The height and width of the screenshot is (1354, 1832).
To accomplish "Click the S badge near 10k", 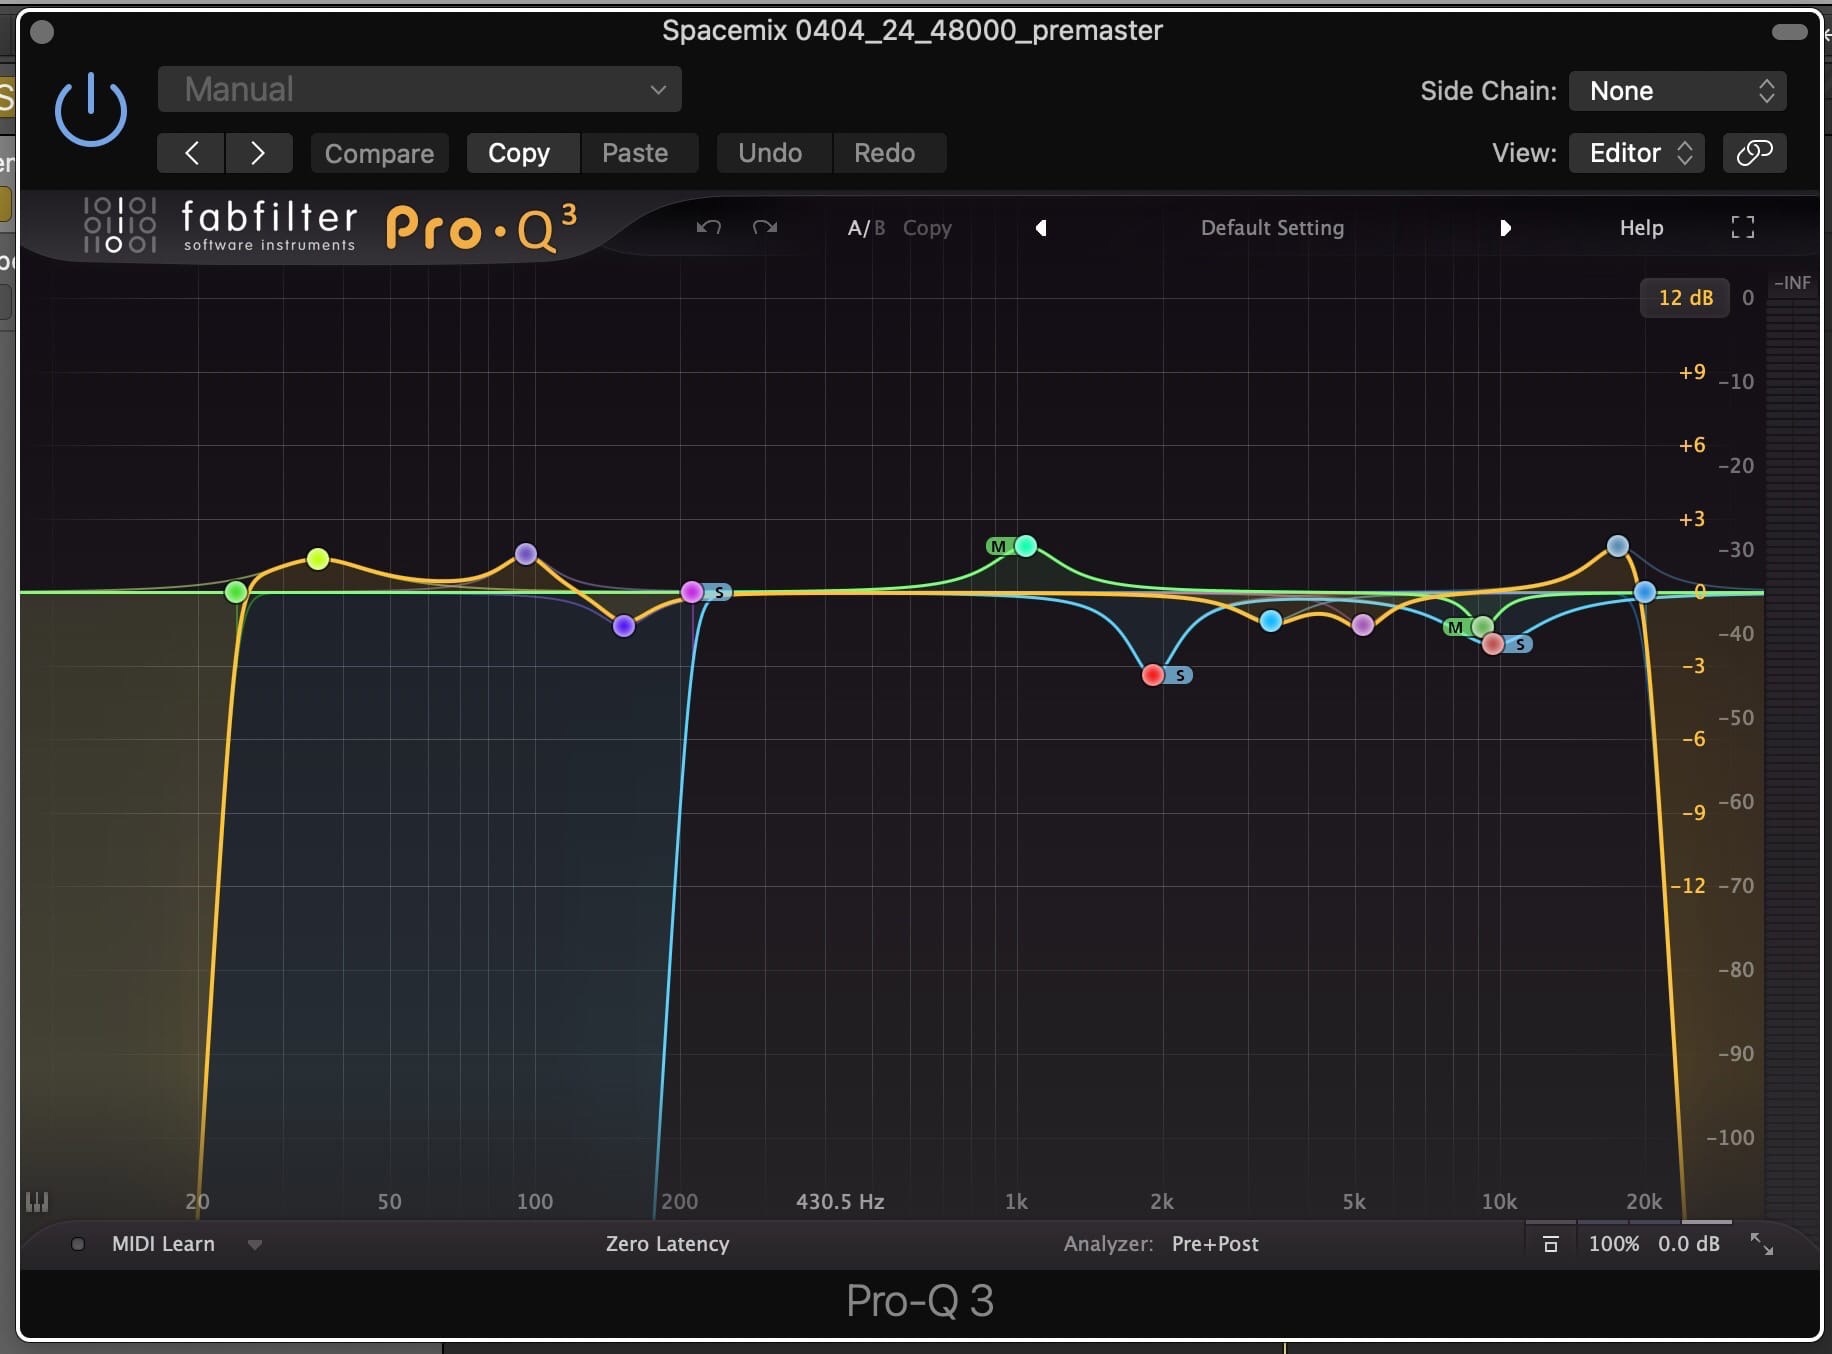I will coord(1520,644).
